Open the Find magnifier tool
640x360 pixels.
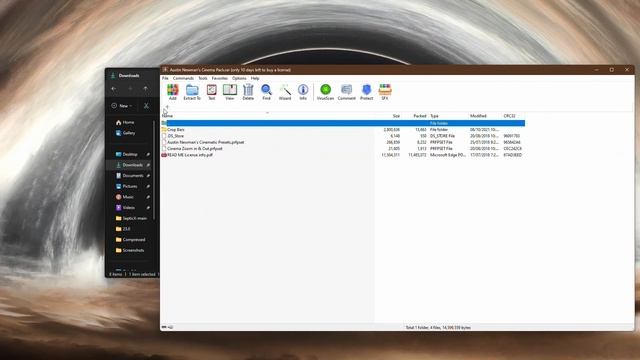click(x=267, y=92)
